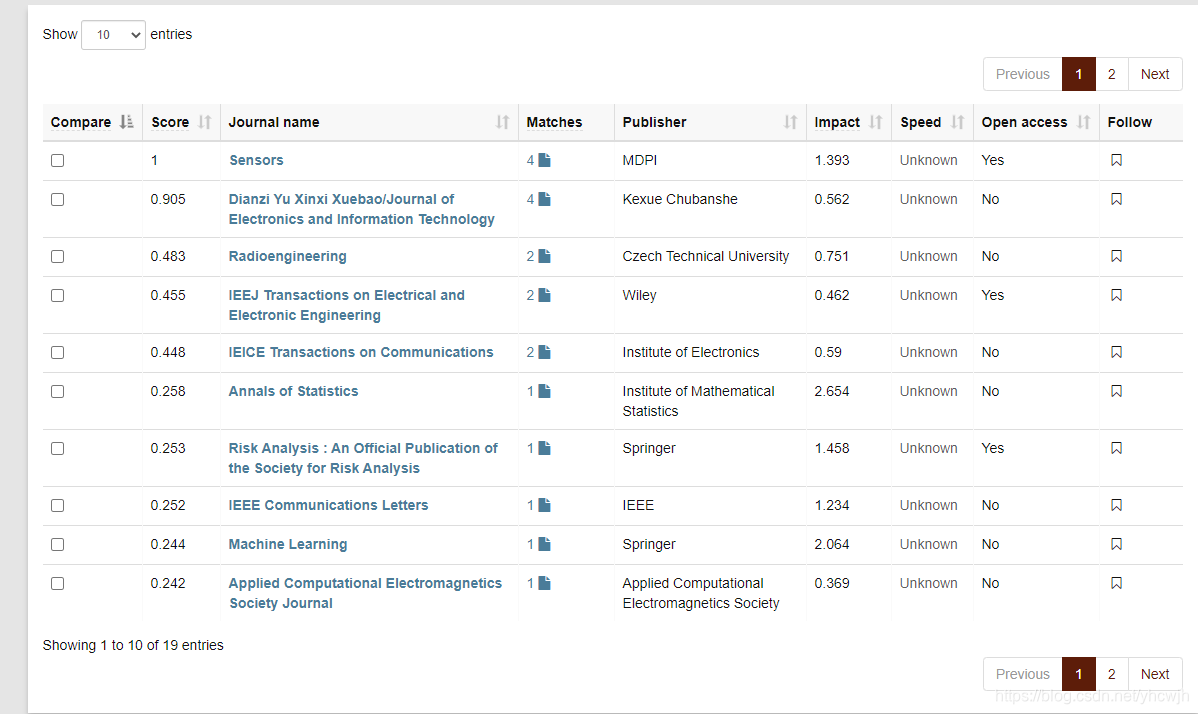The height and width of the screenshot is (714, 1198).
Task: Show matches for IEEE Communications Letters
Action: [544, 506]
